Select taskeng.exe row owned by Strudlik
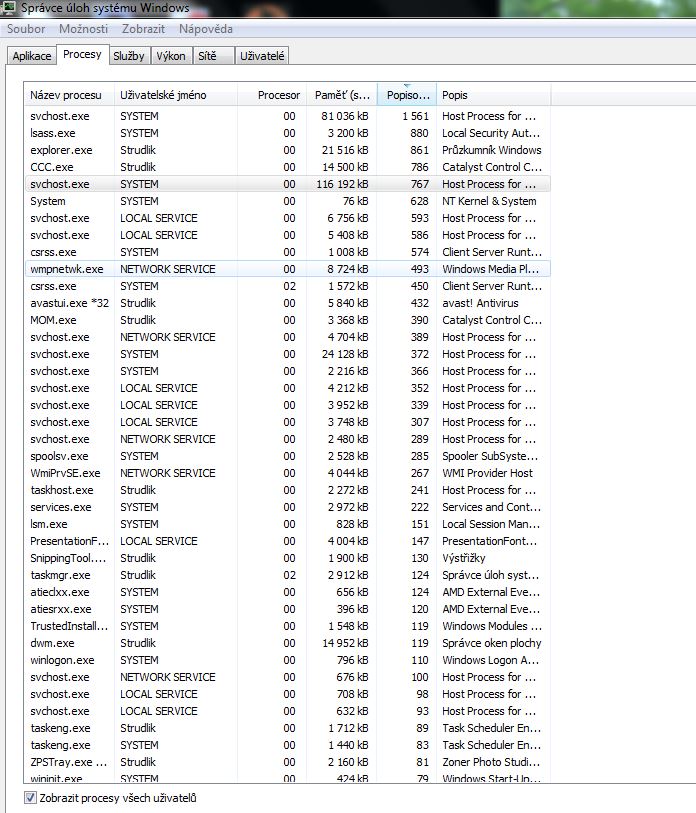696x813 pixels. tap(287, 728)
